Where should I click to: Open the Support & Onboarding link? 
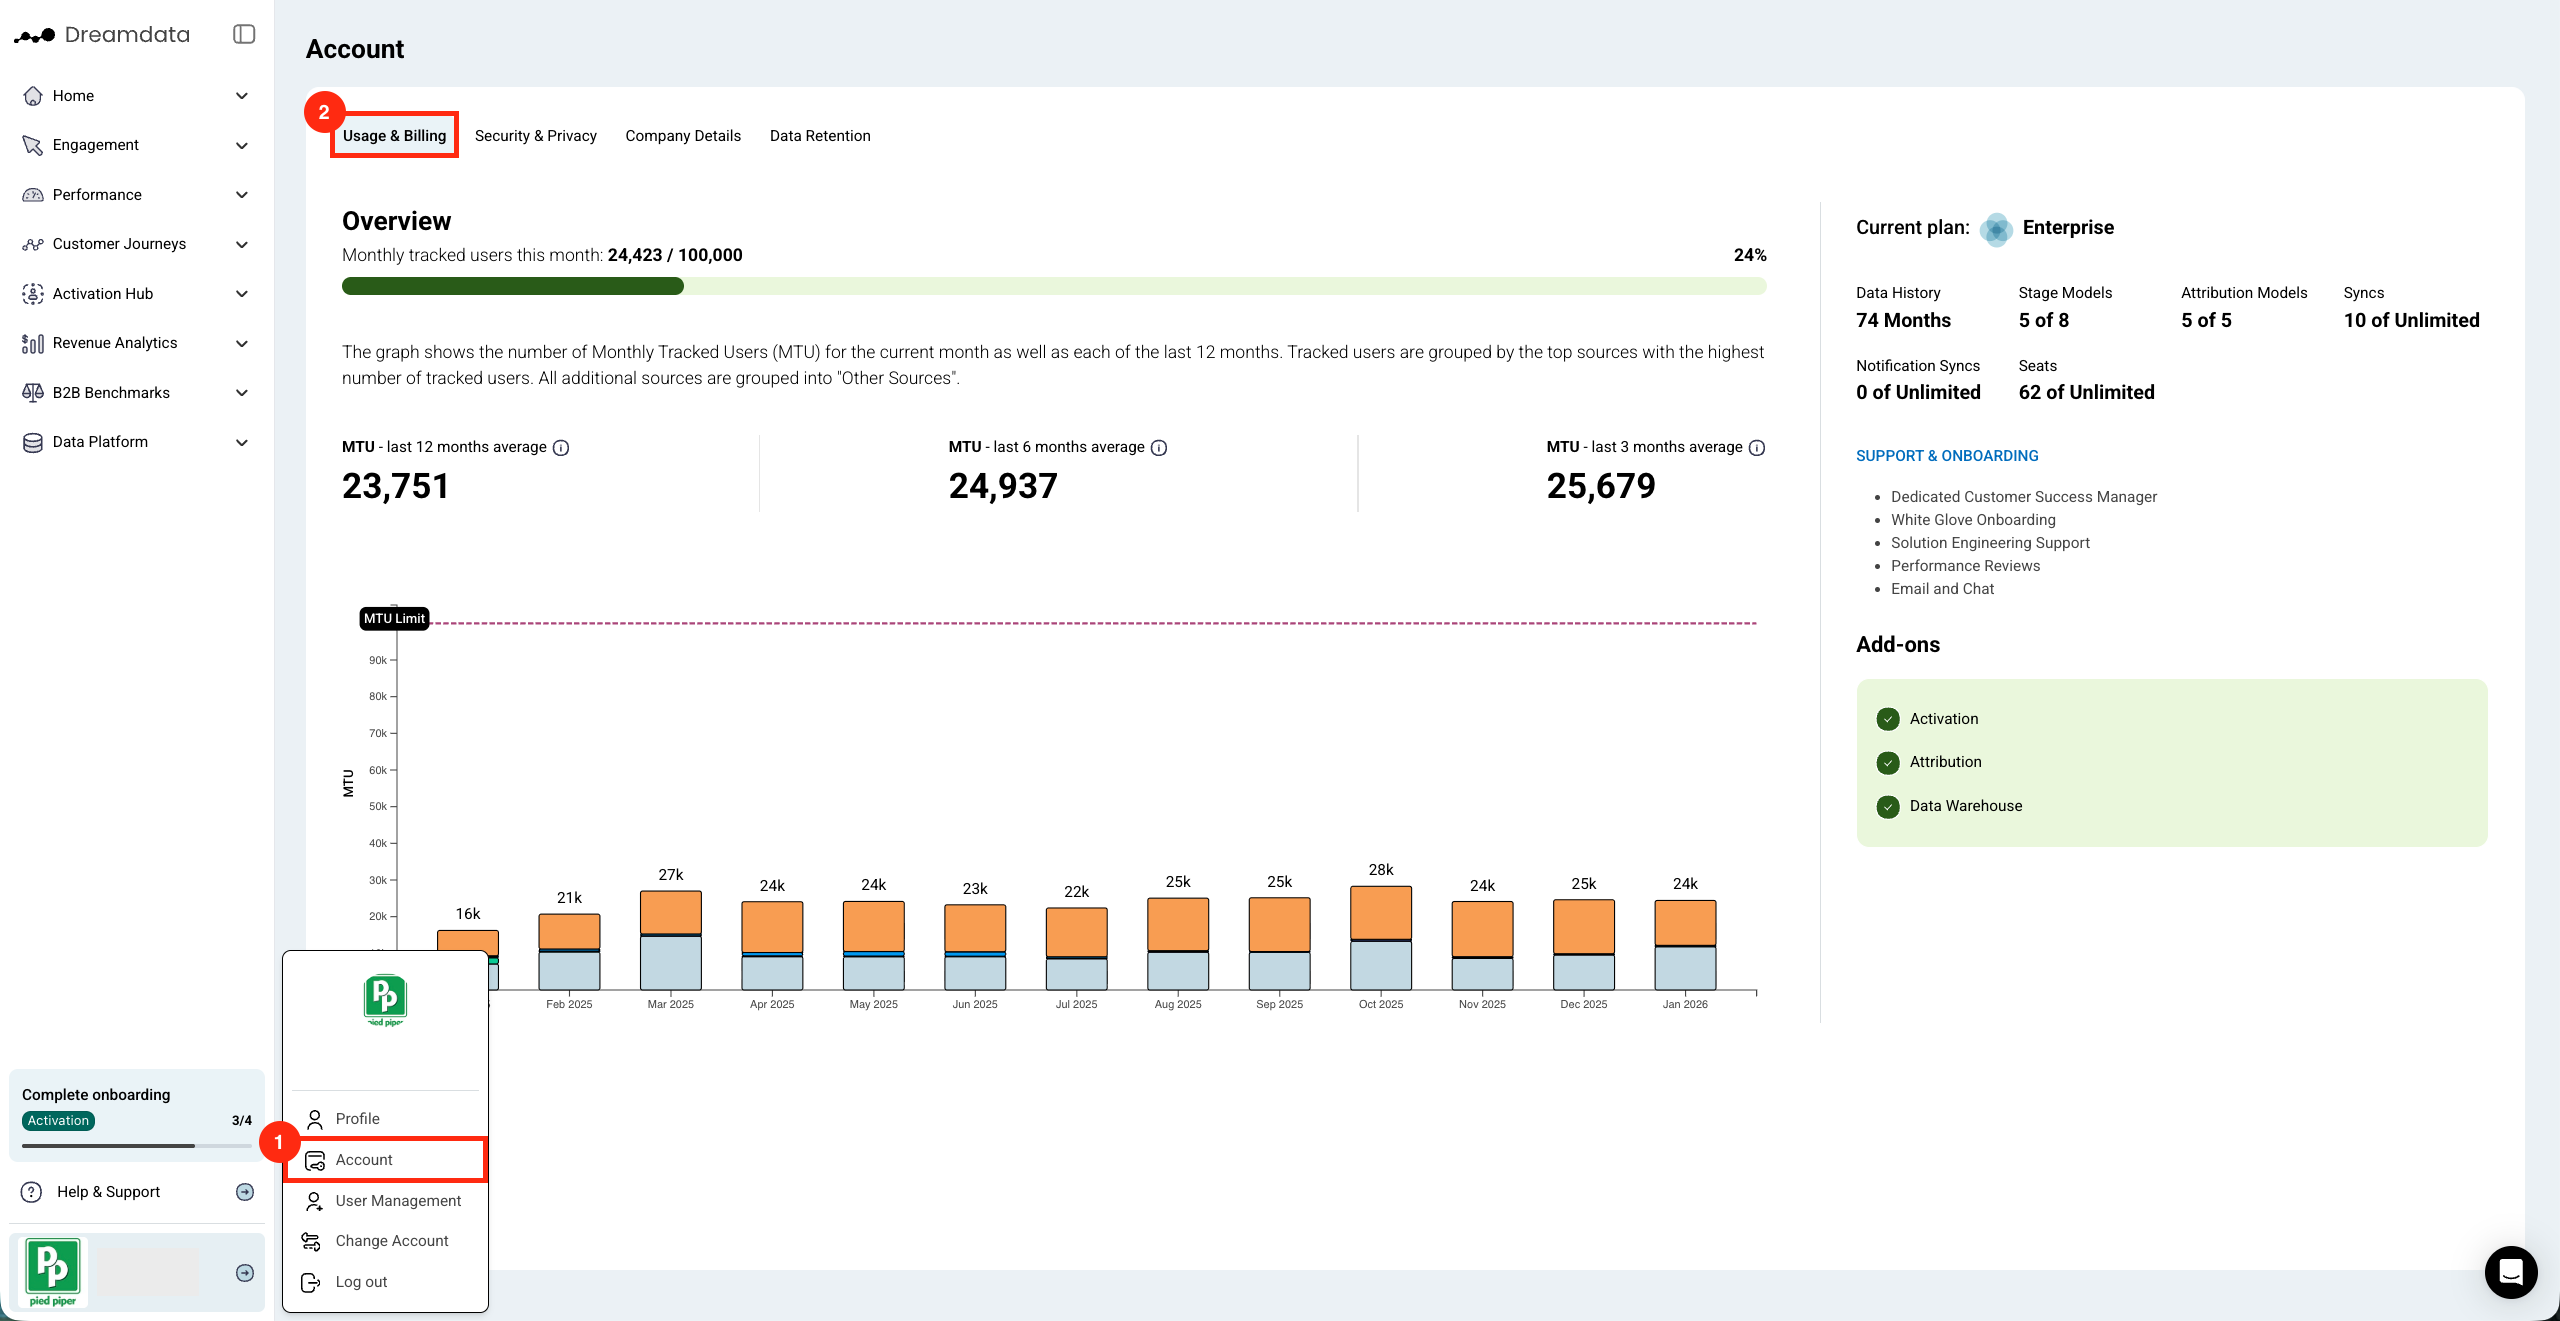(1946, 456)
